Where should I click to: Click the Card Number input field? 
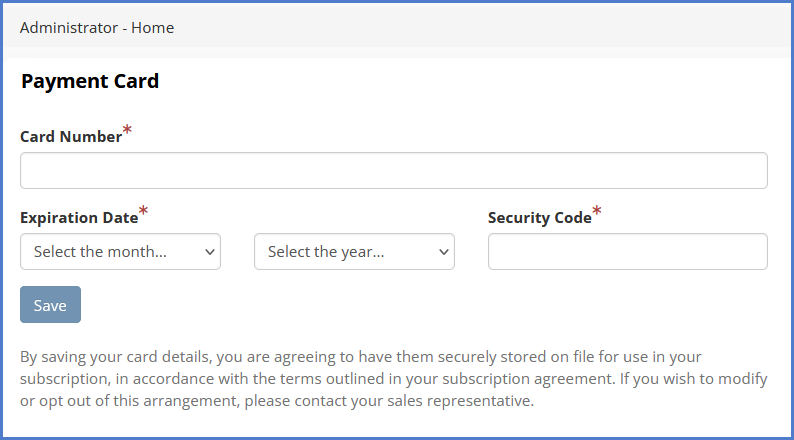pyautogui.click(x=393, y=171)
